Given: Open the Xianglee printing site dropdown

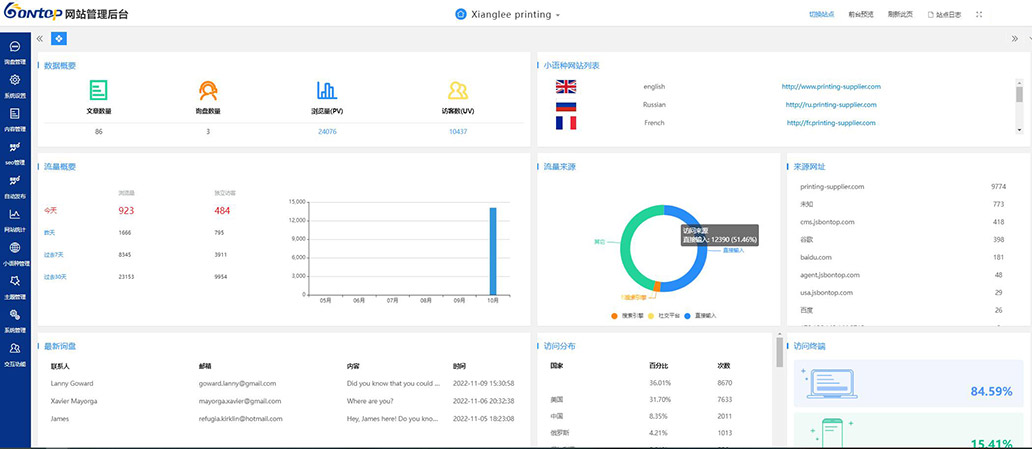Looking at the screenshot, I should [x=508, y=15].
